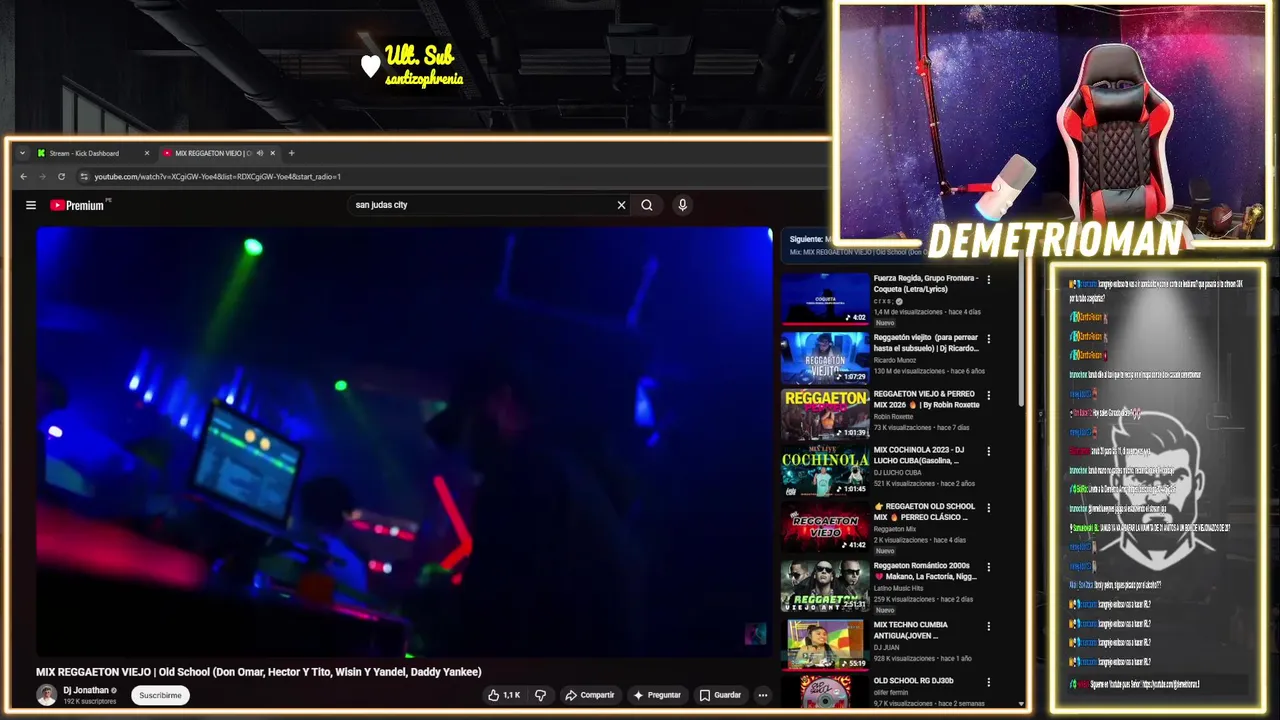Save the video with Guardar

coord(720,695)
